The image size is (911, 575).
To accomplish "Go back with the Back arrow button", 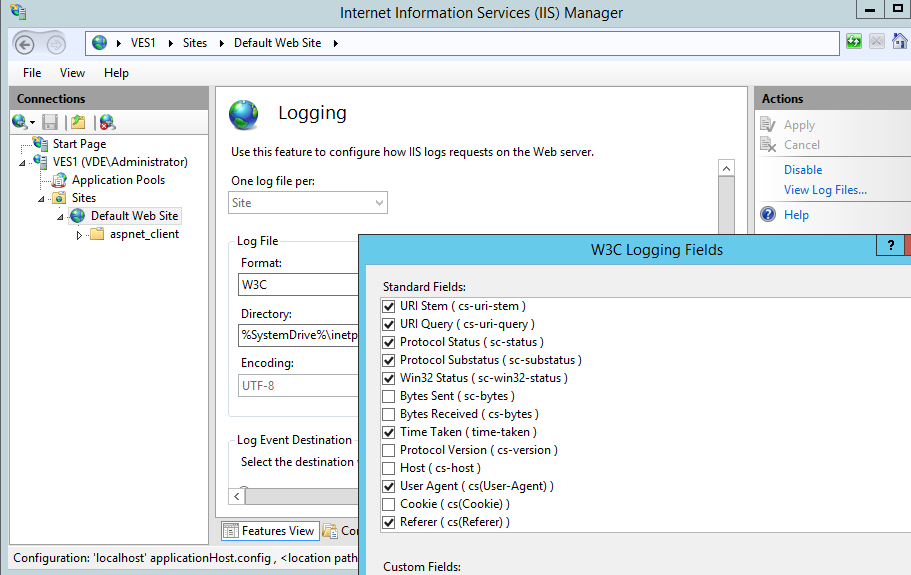I will (x=24, y=44).
